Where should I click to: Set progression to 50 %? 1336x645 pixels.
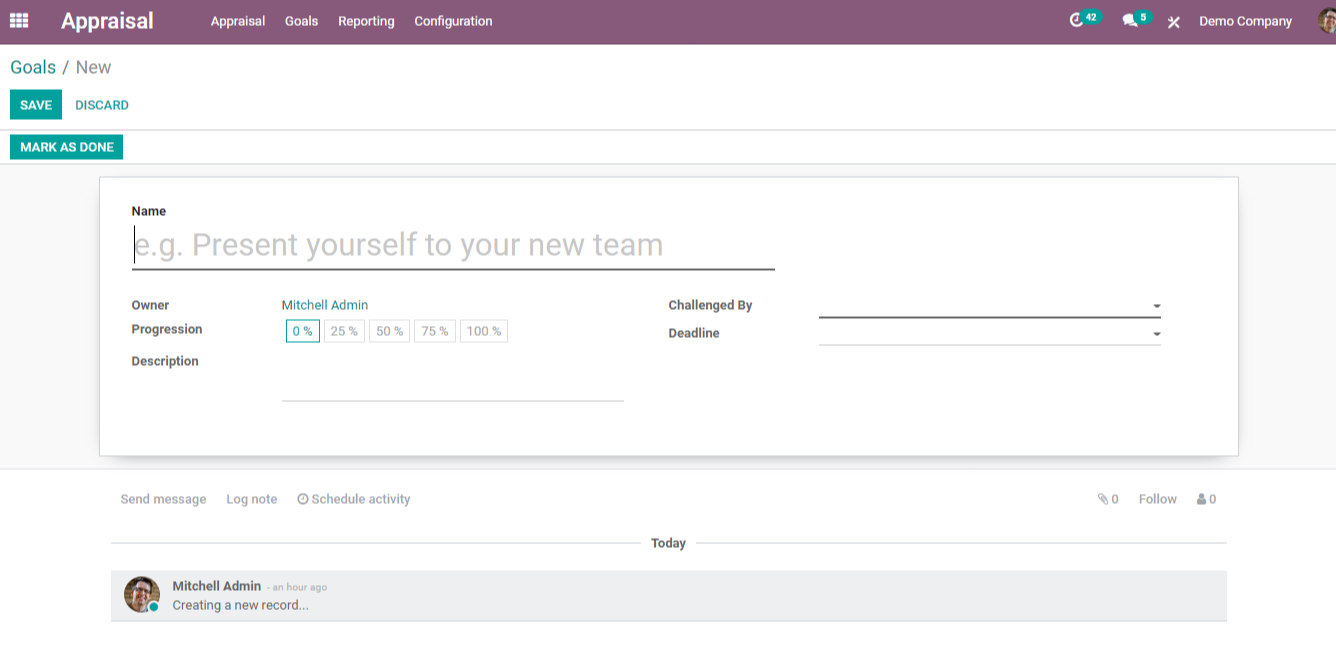pyautogui.click(x=390, y=331)
